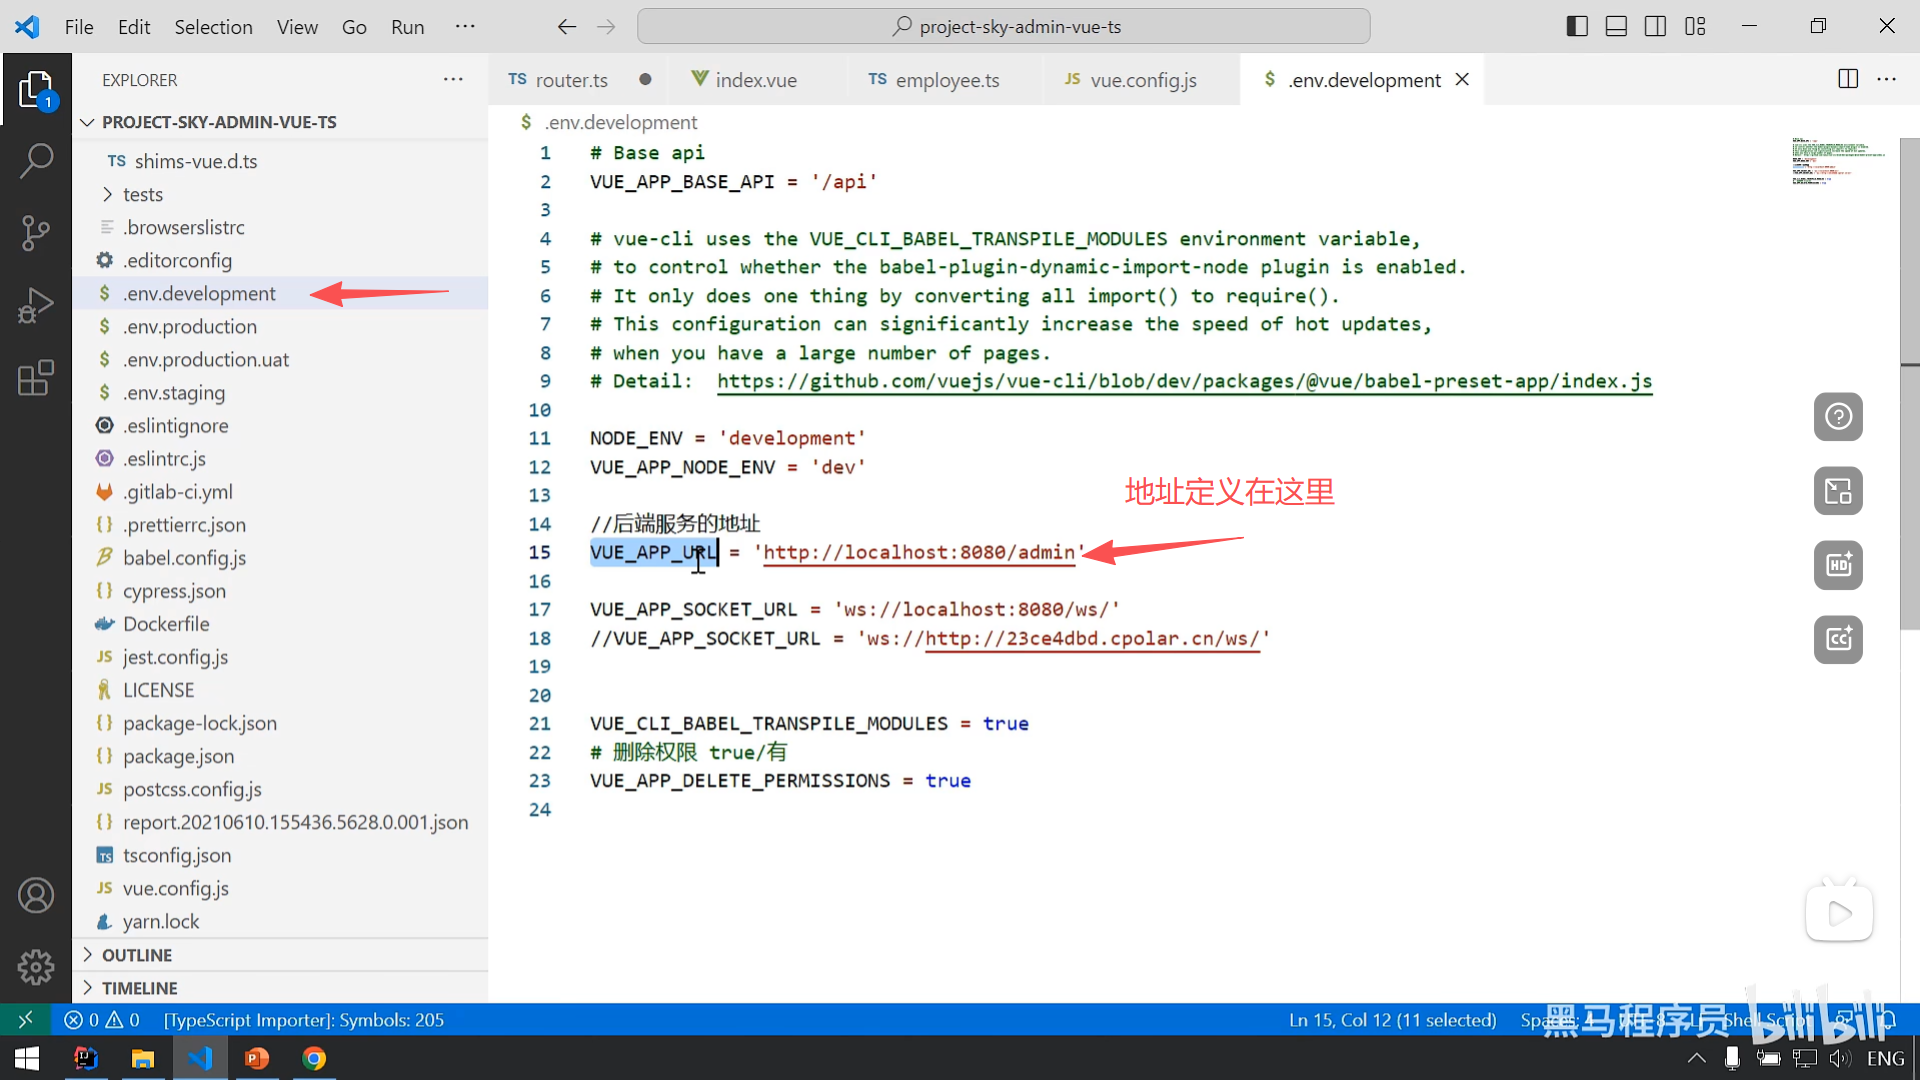Image resolution: width=1920 pixels, height=1080 pixels.
Task: Open the Search view in activity bar
Action: [36, 160]
